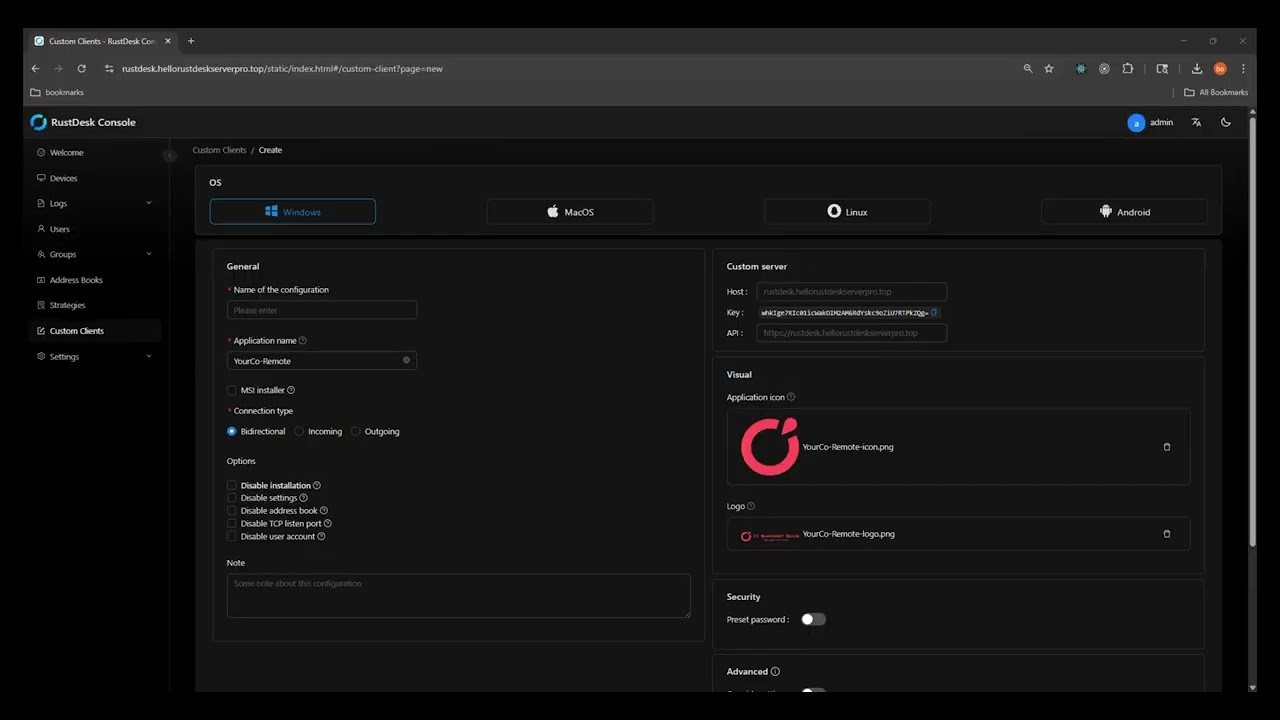1280x720 pixels.
Task: Open Custom Clients in the sidebar
Action: pos(95,331)
